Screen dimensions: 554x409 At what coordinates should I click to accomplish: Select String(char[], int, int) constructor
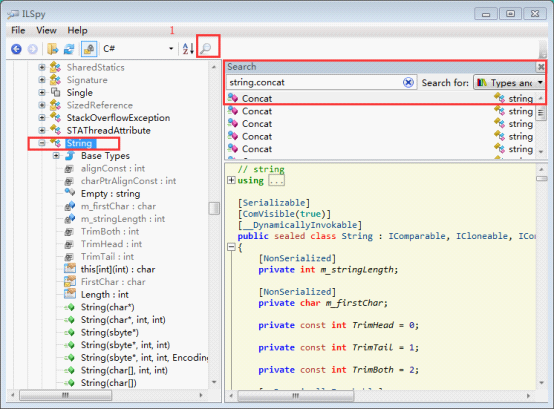[124, 370]
